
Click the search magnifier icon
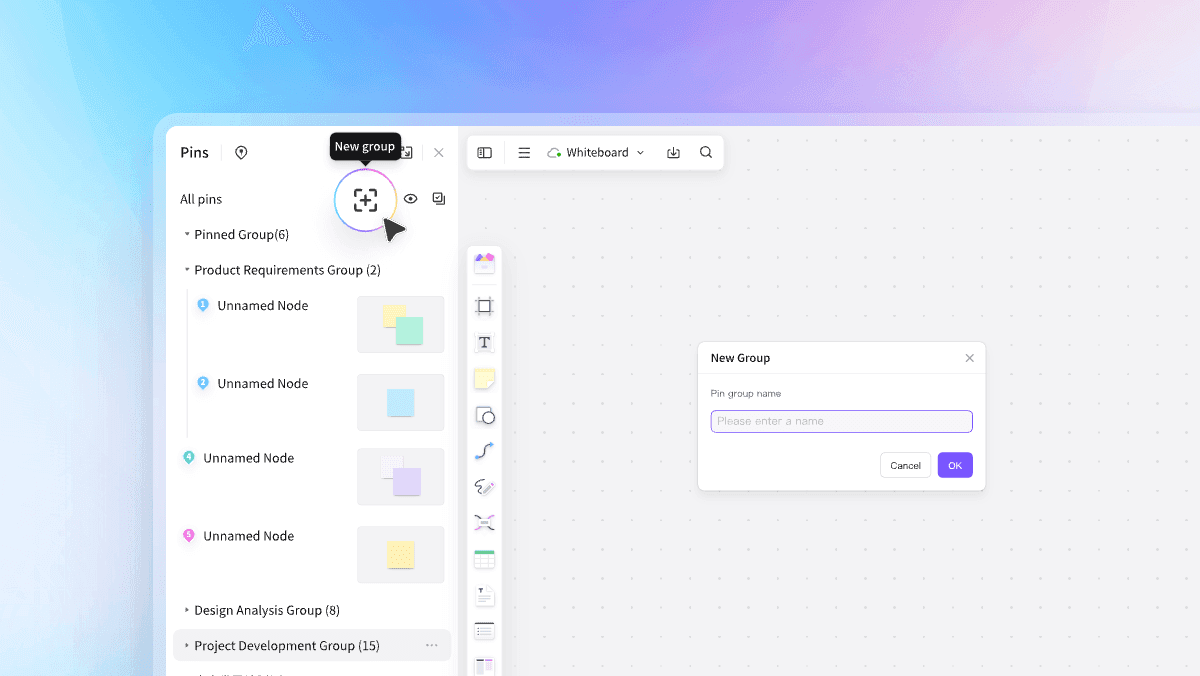click(706, 153)
